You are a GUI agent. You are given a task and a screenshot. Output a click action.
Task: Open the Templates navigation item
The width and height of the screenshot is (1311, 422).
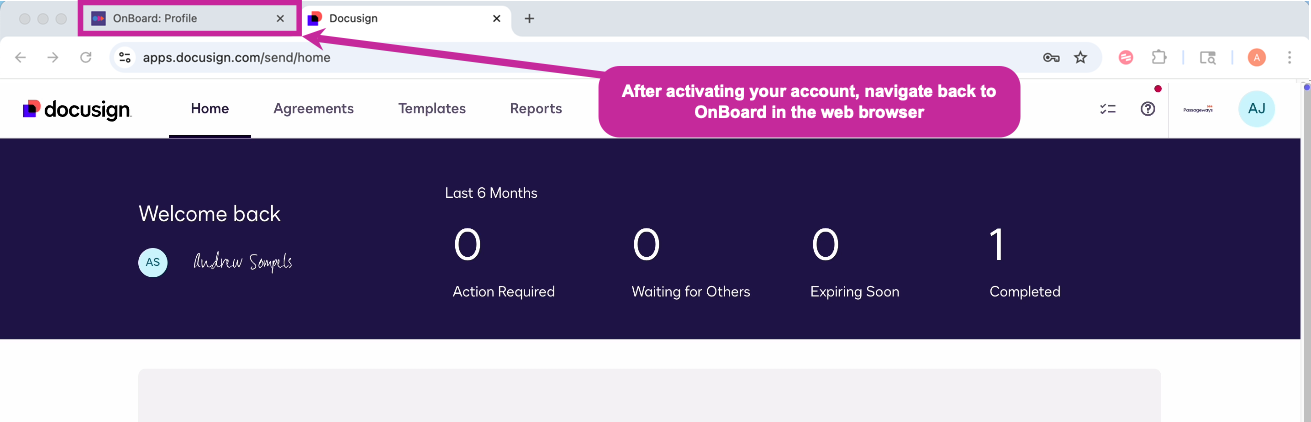point(432,109)
